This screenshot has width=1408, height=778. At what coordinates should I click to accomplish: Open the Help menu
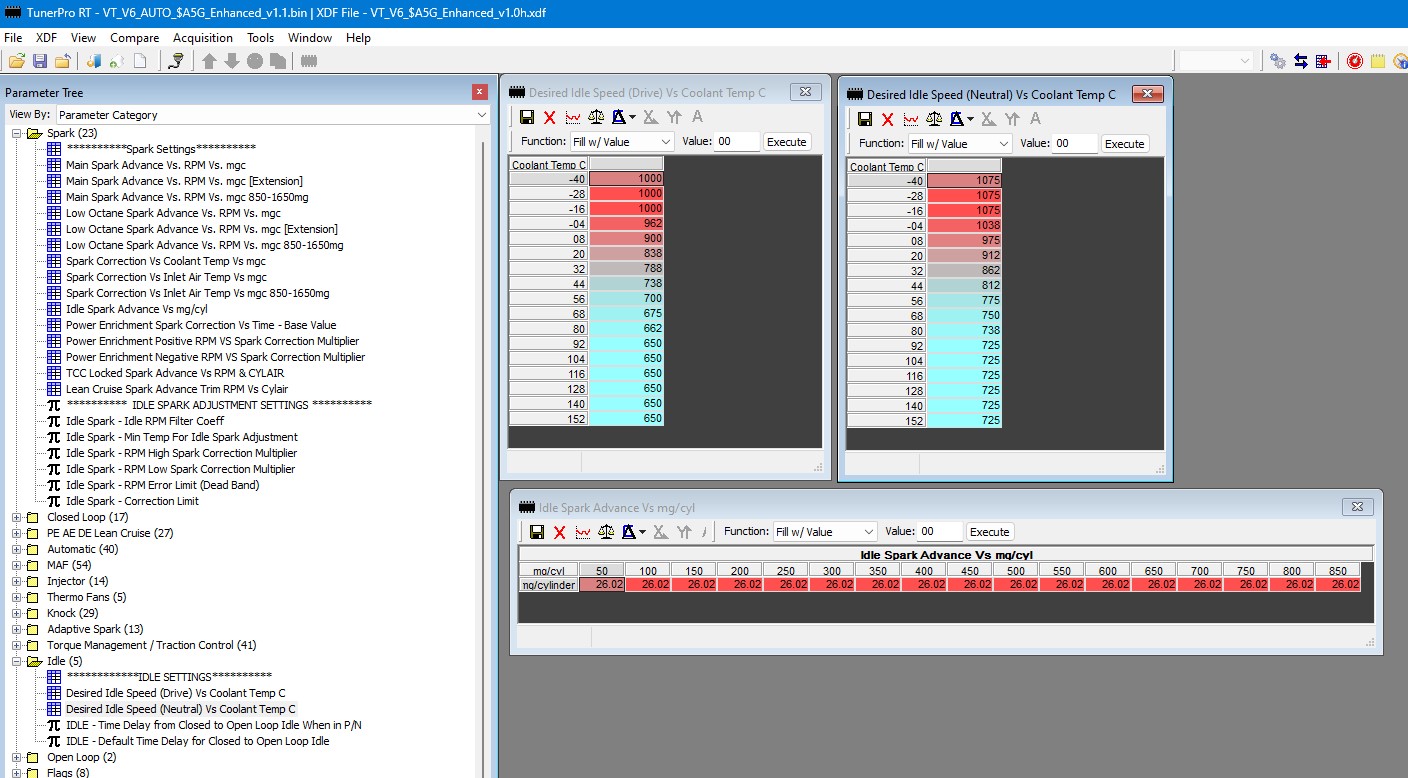(x=358, y=38)
